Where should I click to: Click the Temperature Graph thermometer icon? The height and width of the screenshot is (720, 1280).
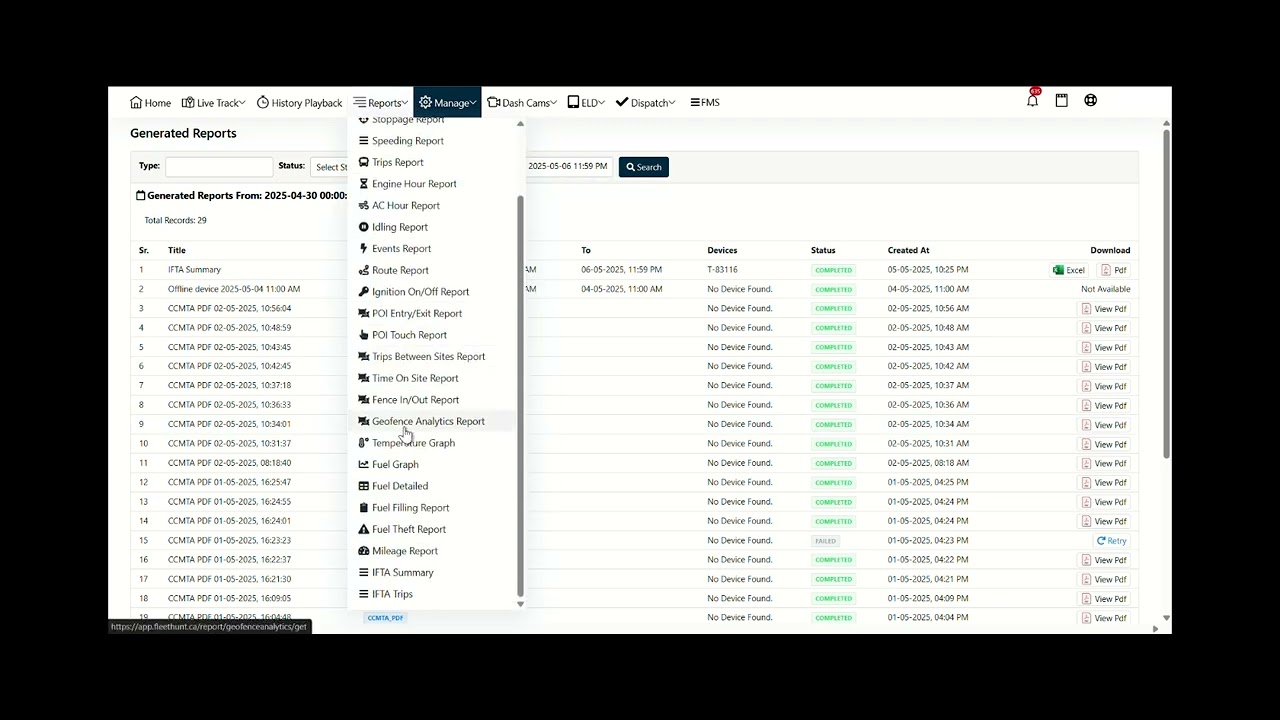pyautogui.click(x=364, y=443)
